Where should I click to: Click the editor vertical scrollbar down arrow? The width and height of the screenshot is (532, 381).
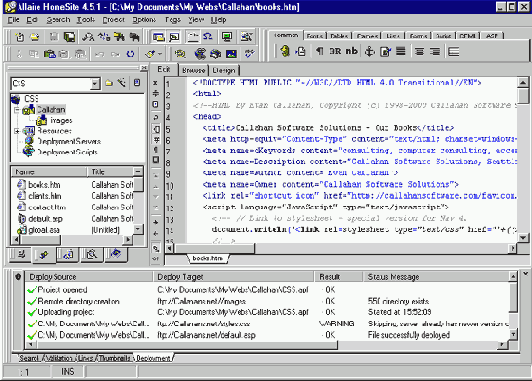click(x=523, y=238)
